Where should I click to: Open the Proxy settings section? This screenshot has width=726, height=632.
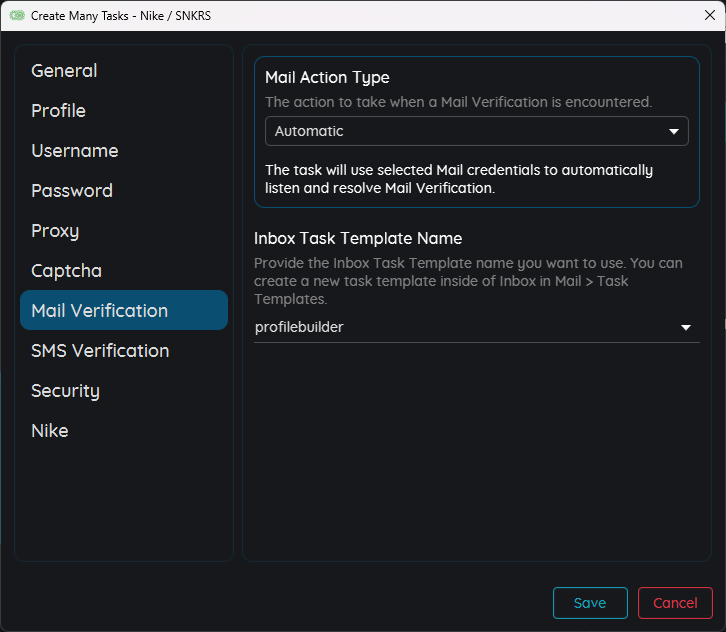pyautogui.click(x=55, y=231)
